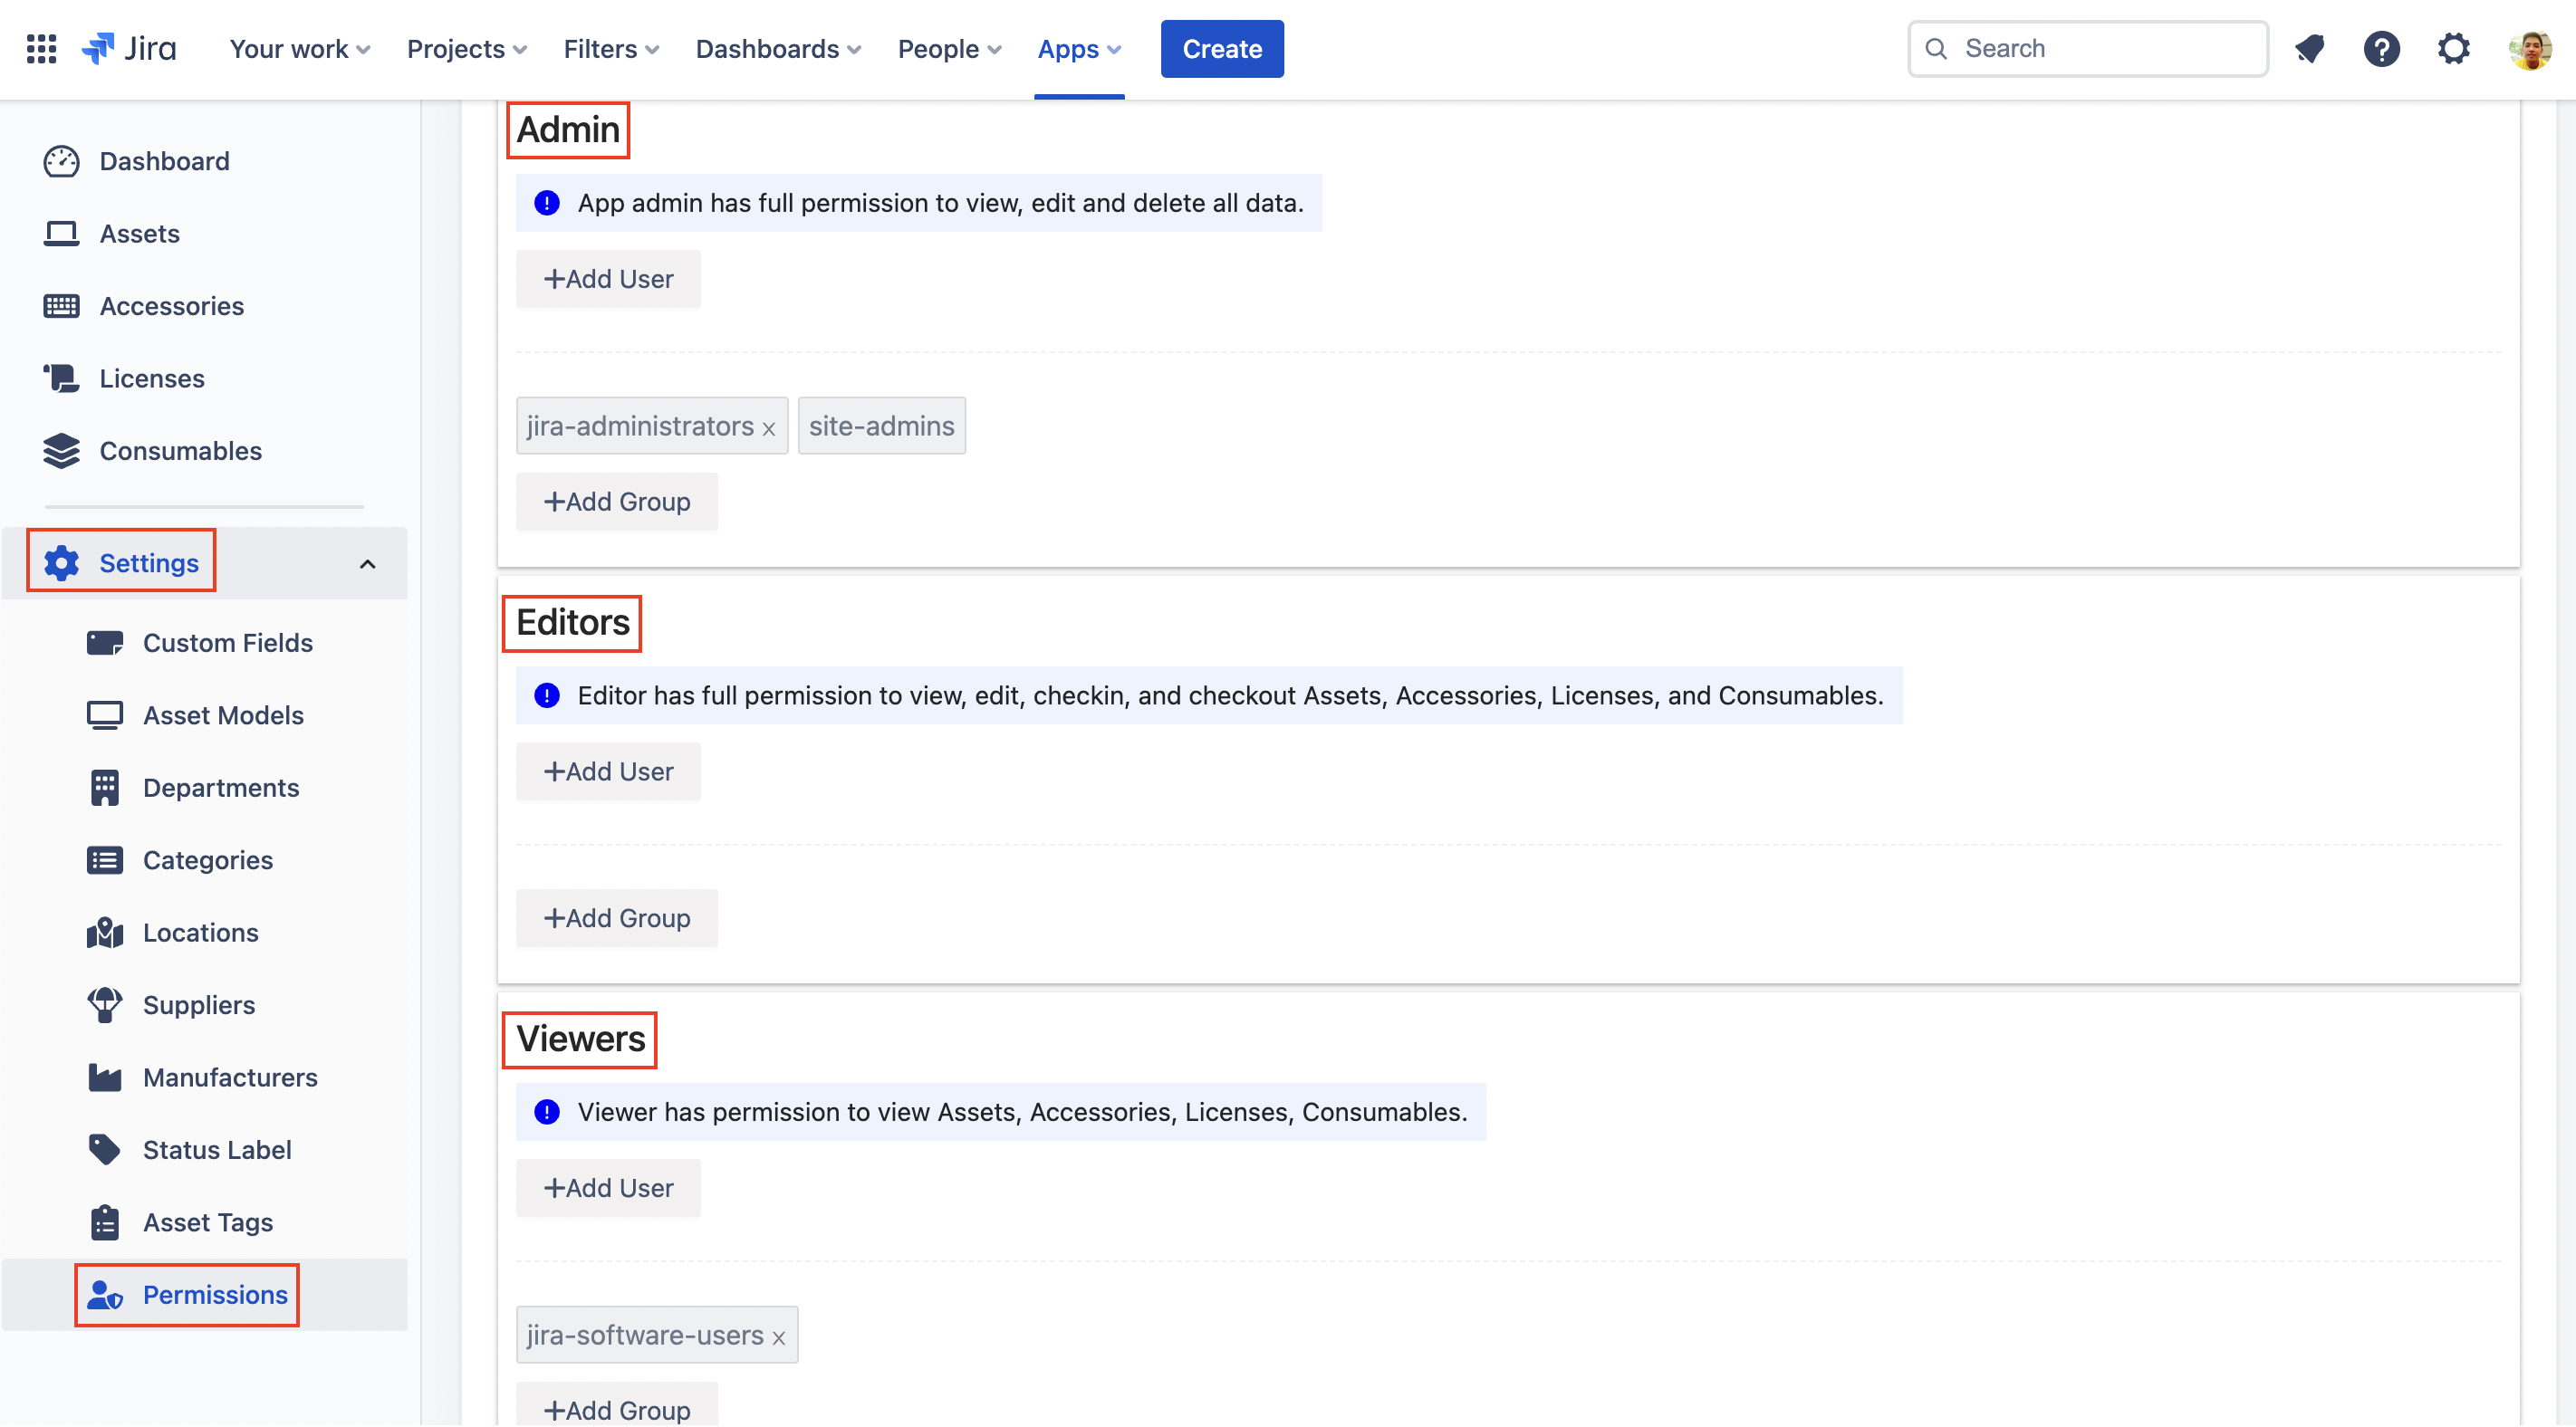Click Add User under Editors

[608, 772]
